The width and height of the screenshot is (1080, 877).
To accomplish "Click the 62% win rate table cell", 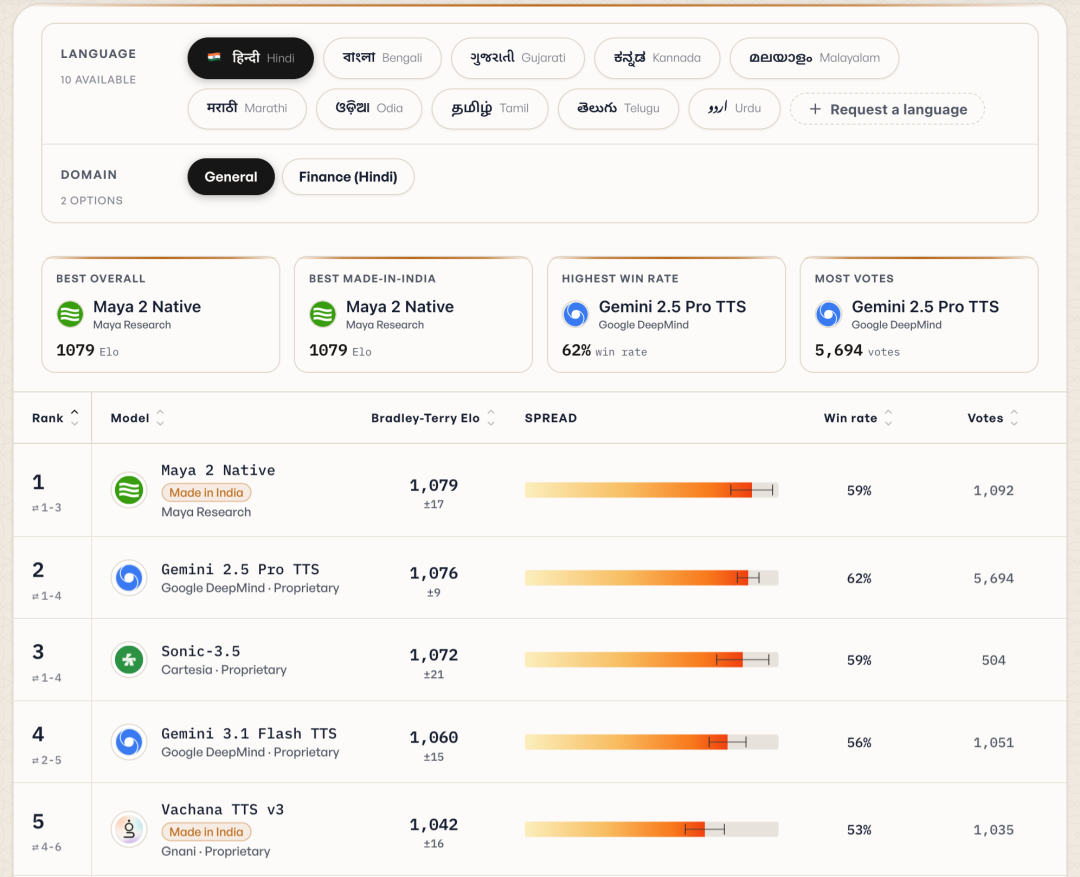I will 859,578.
